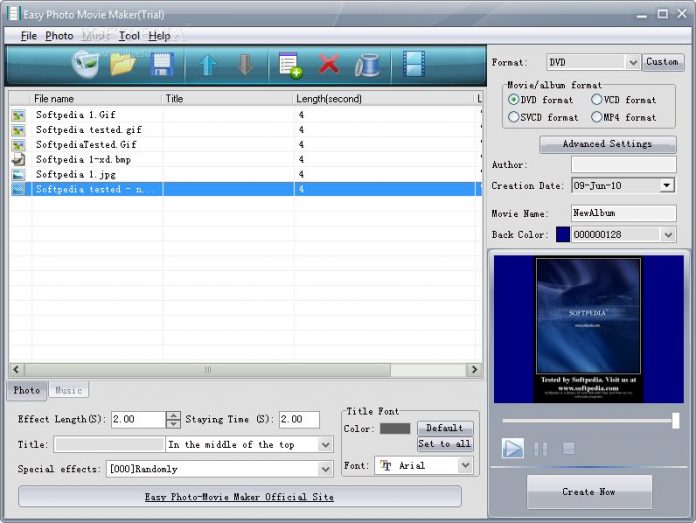Click the Custom button
This screenshot has height=523, width=696.
[x=663, y=62]
